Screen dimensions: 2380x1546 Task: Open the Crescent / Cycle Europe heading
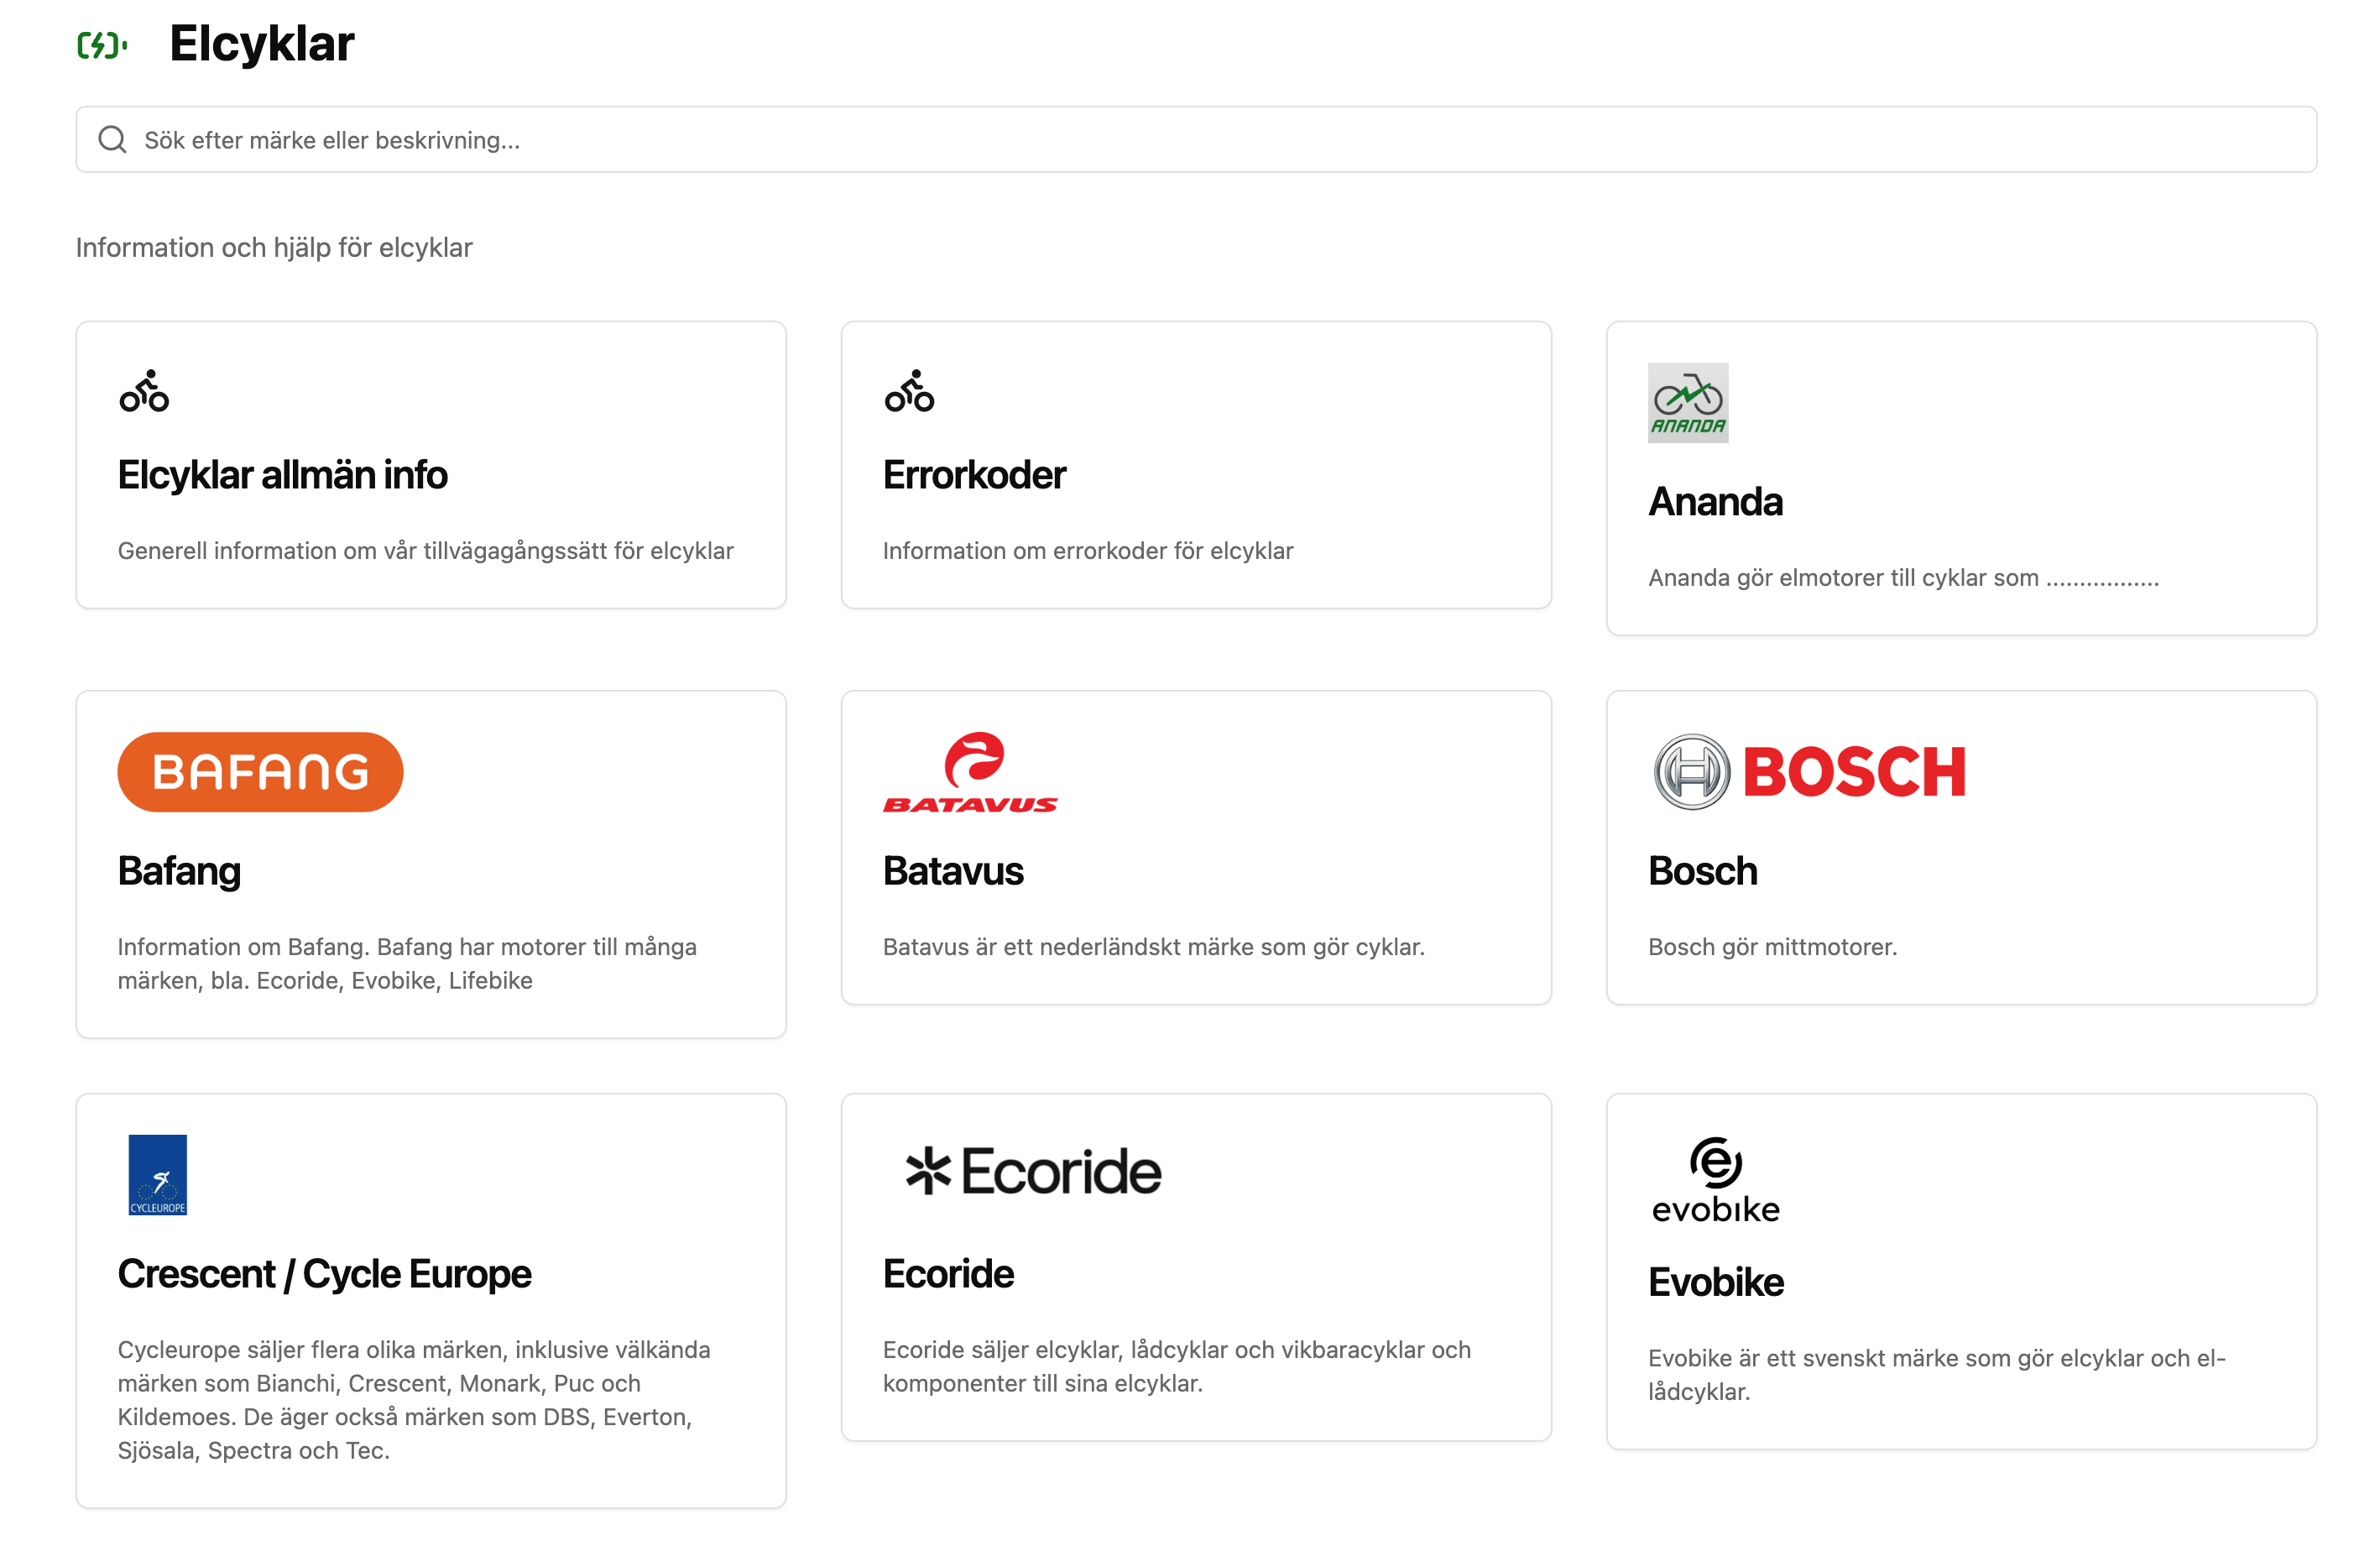pyautogui.click(x=325, y=1274)
